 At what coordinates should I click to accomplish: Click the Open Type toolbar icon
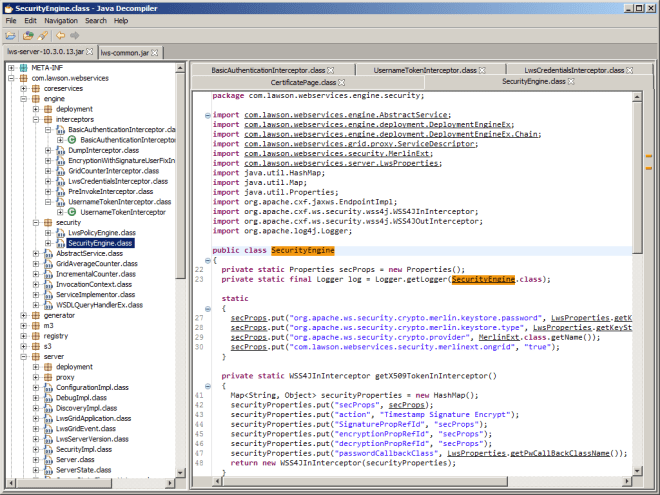[x=28, y=34]
